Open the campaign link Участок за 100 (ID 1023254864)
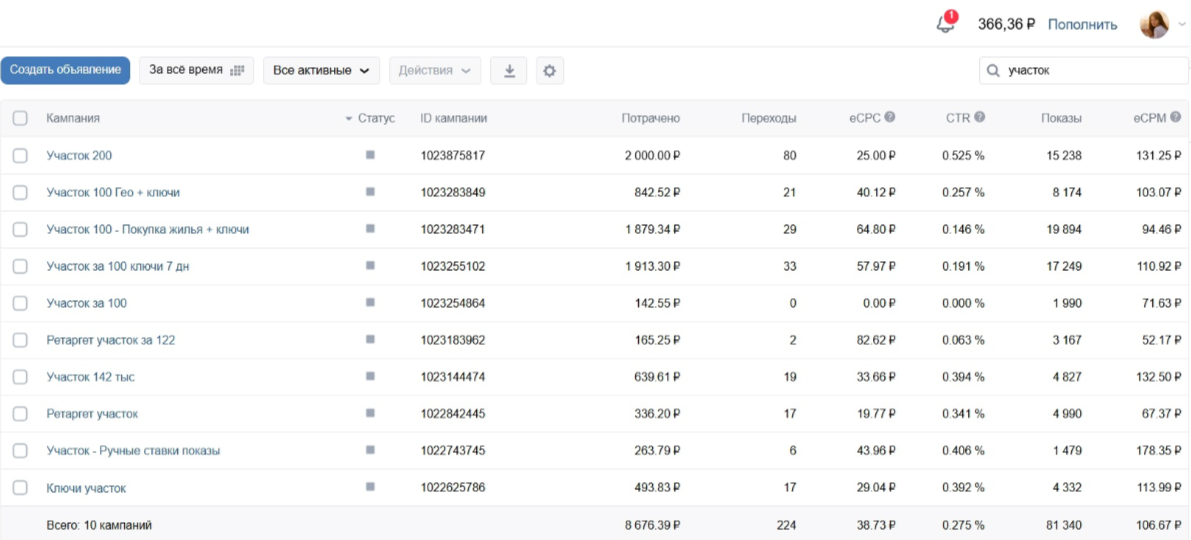This screenshot has height=540, width=1191. (87, 303)
